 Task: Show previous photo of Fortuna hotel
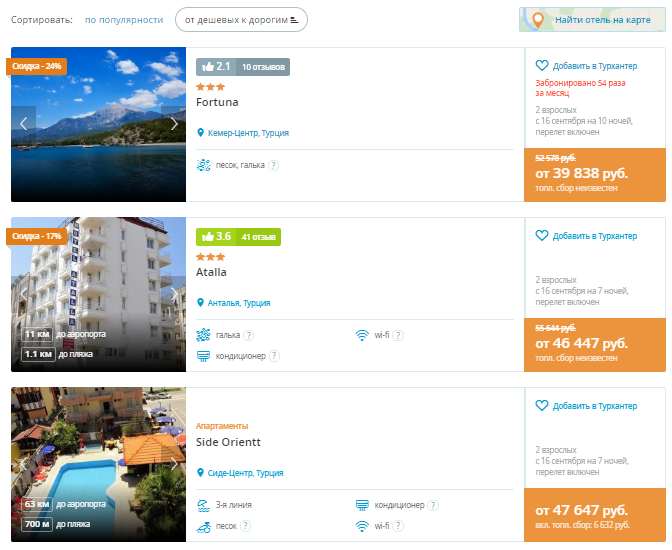[24, 124]
